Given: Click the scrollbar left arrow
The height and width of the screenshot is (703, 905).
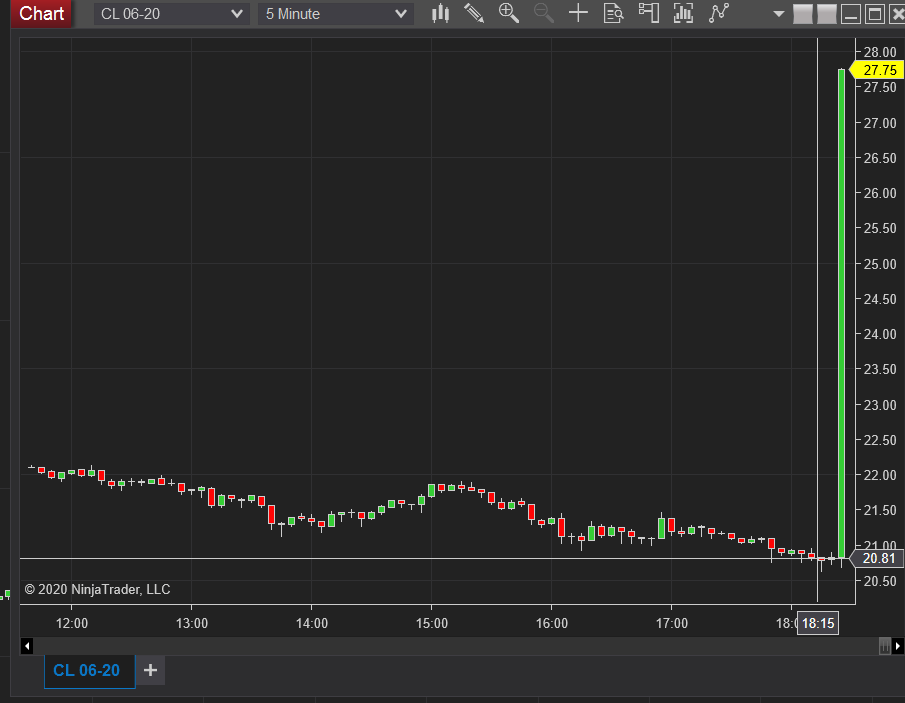Looking at the screenshot, I should [x=27, y=646].
